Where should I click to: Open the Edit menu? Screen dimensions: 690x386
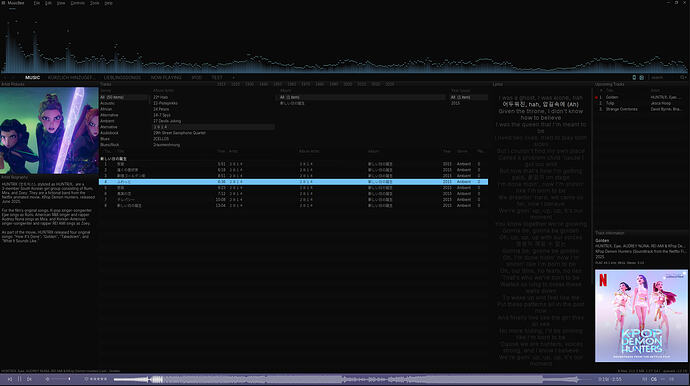[x=48, y=3]
